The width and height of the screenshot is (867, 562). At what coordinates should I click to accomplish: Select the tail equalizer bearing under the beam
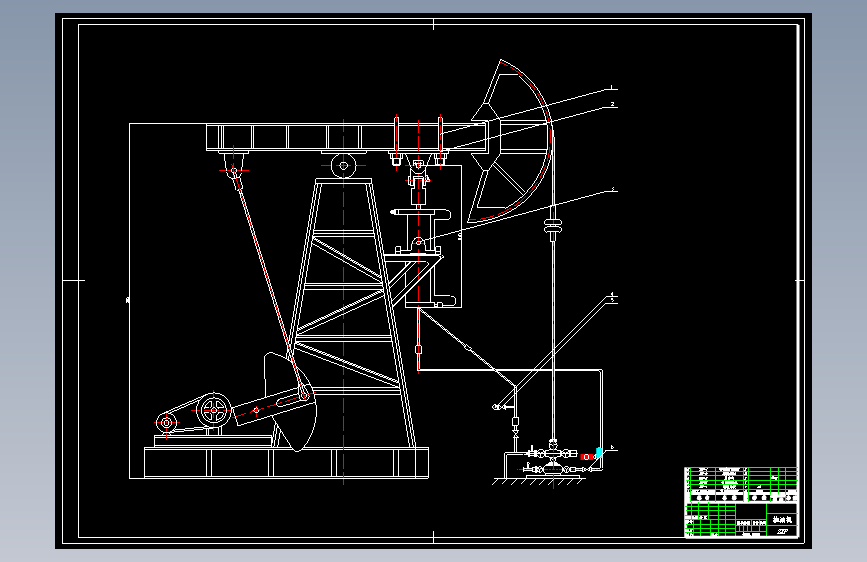pos(234,170)
